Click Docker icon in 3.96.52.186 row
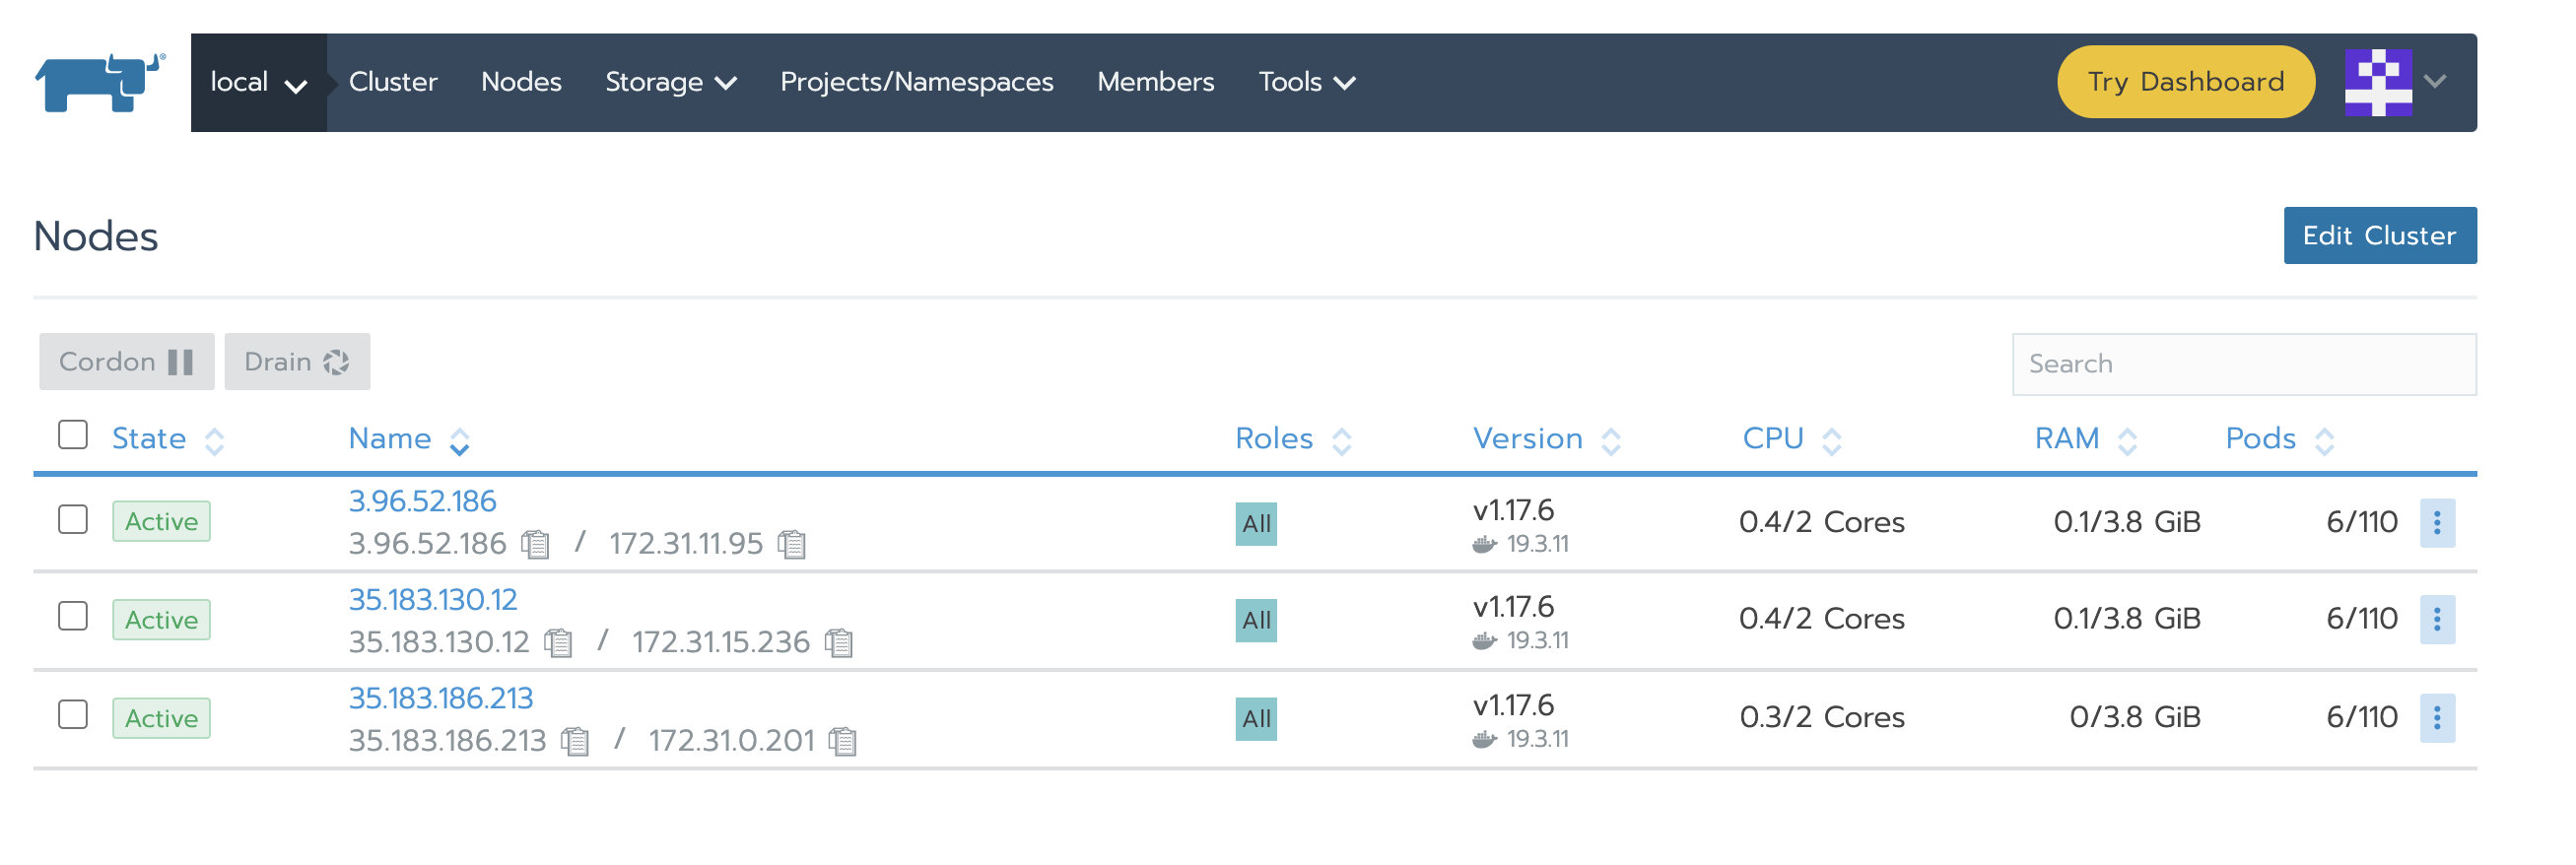Image resolution: width=2576 pixels, height=865 pixels. point(1485,545)
